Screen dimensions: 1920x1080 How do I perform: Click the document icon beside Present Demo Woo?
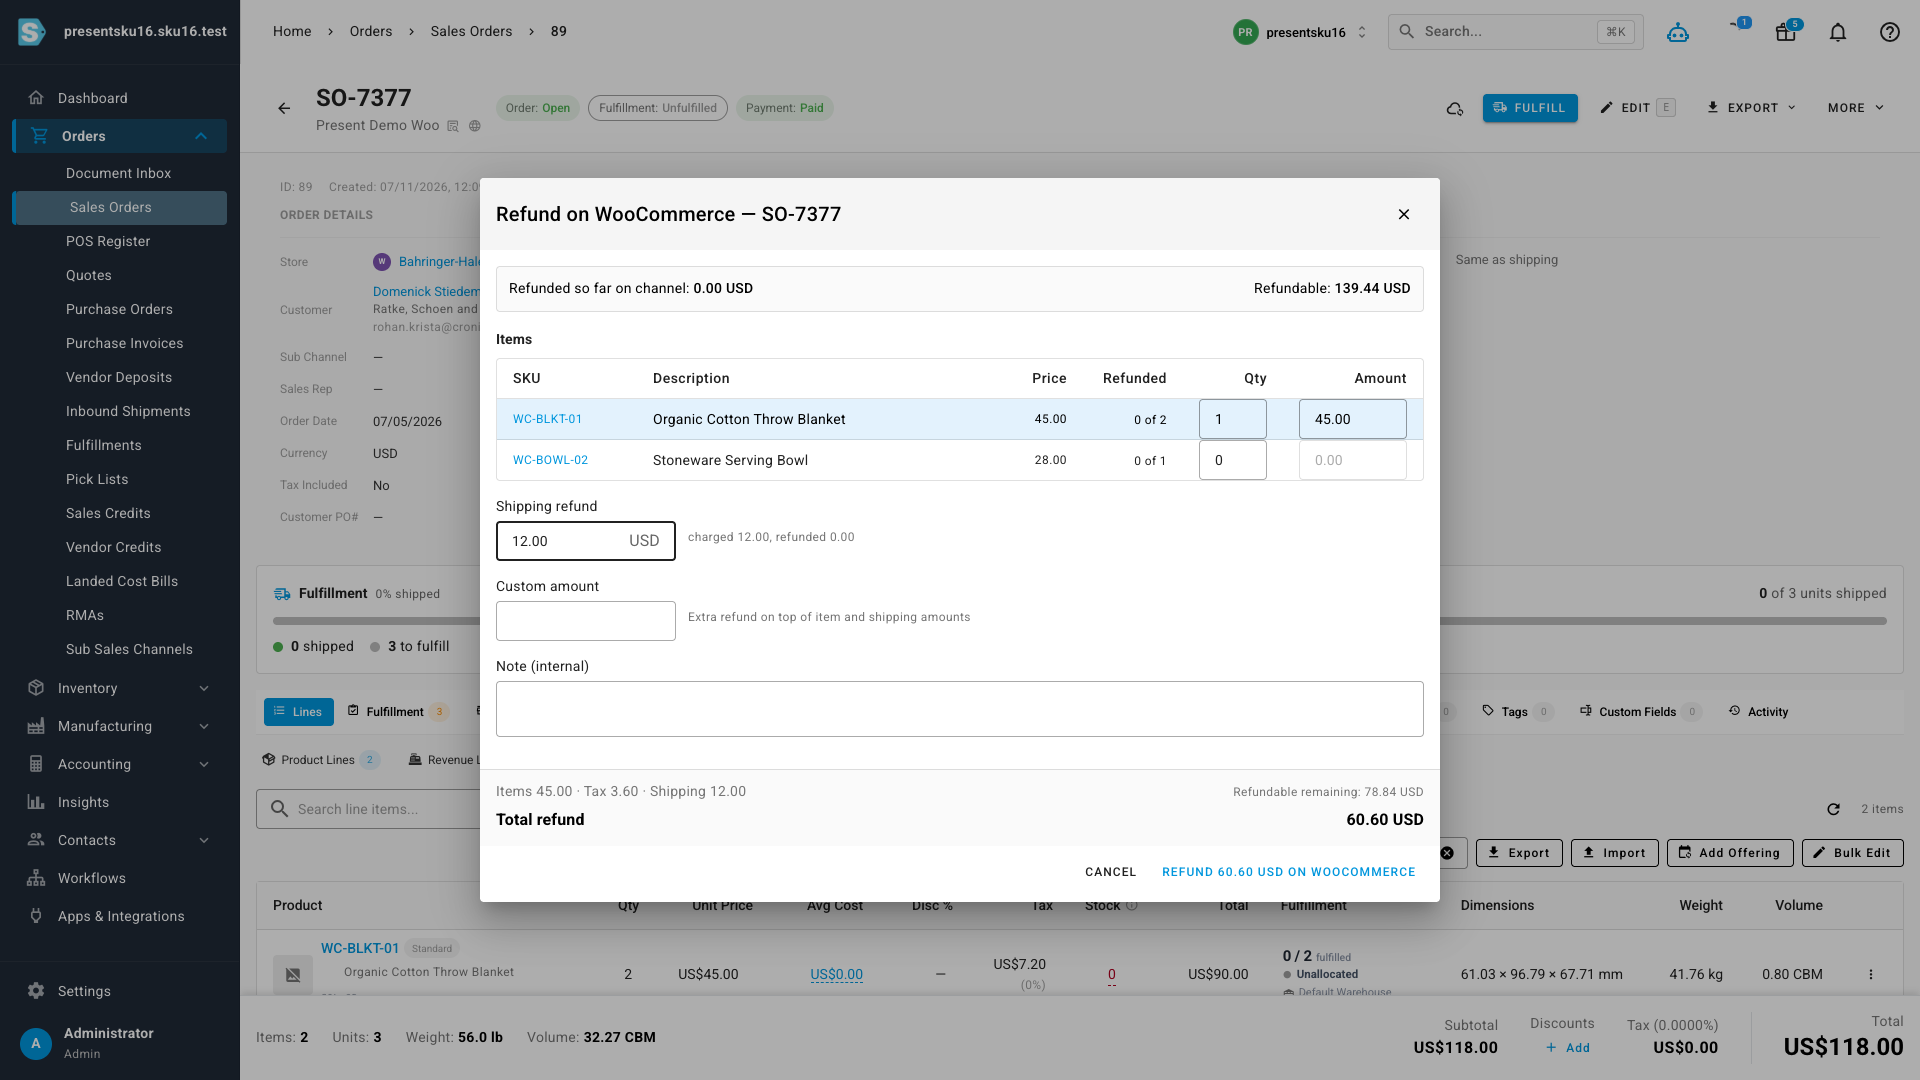coord(453,126)
